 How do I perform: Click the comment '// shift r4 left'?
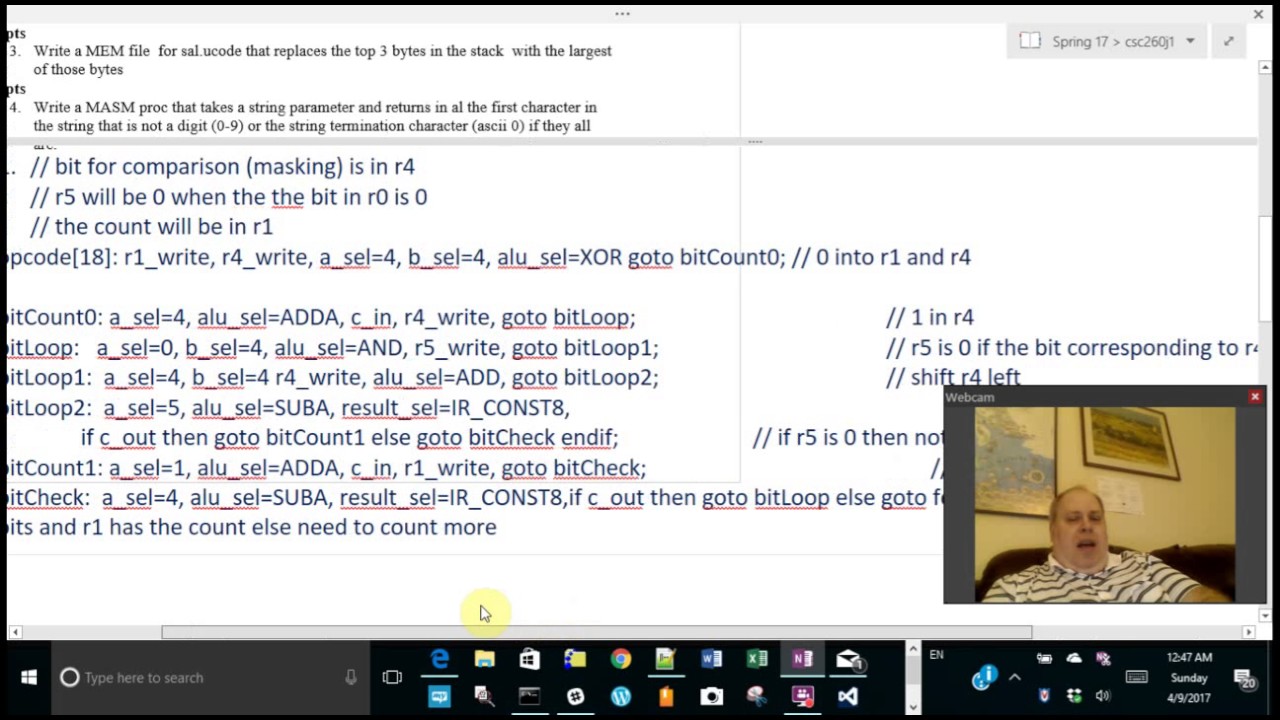953,377
